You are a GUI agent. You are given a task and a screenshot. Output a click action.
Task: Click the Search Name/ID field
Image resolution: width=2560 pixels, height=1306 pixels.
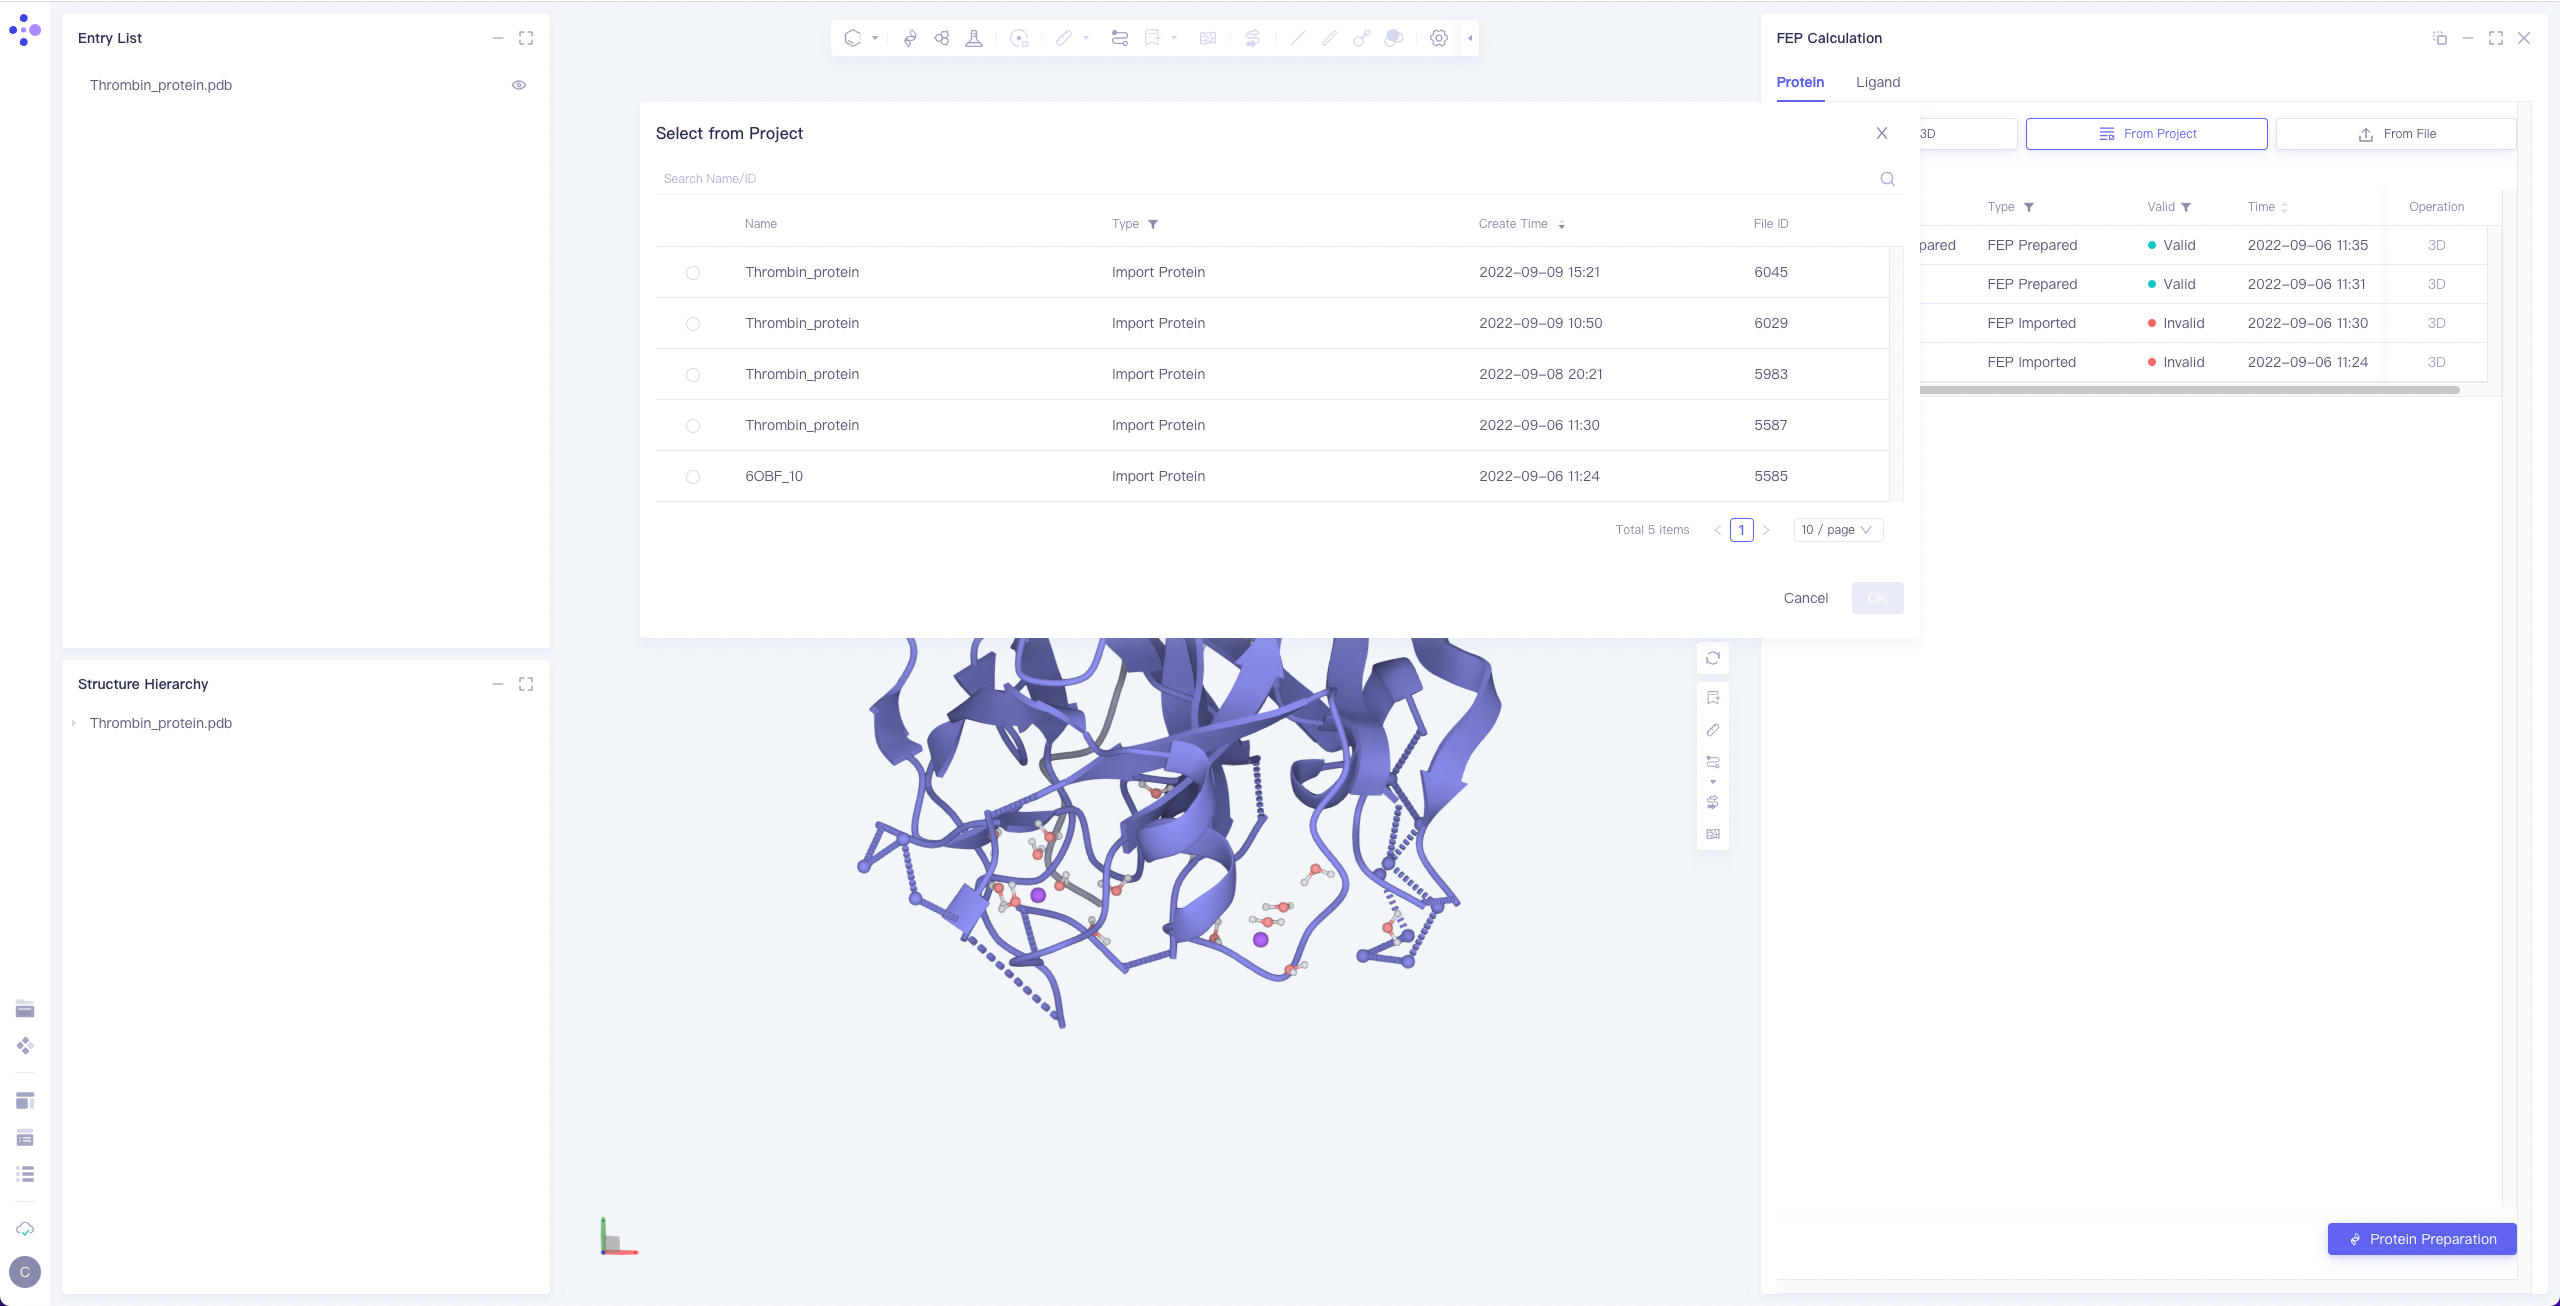click(x=1267, y=179)
